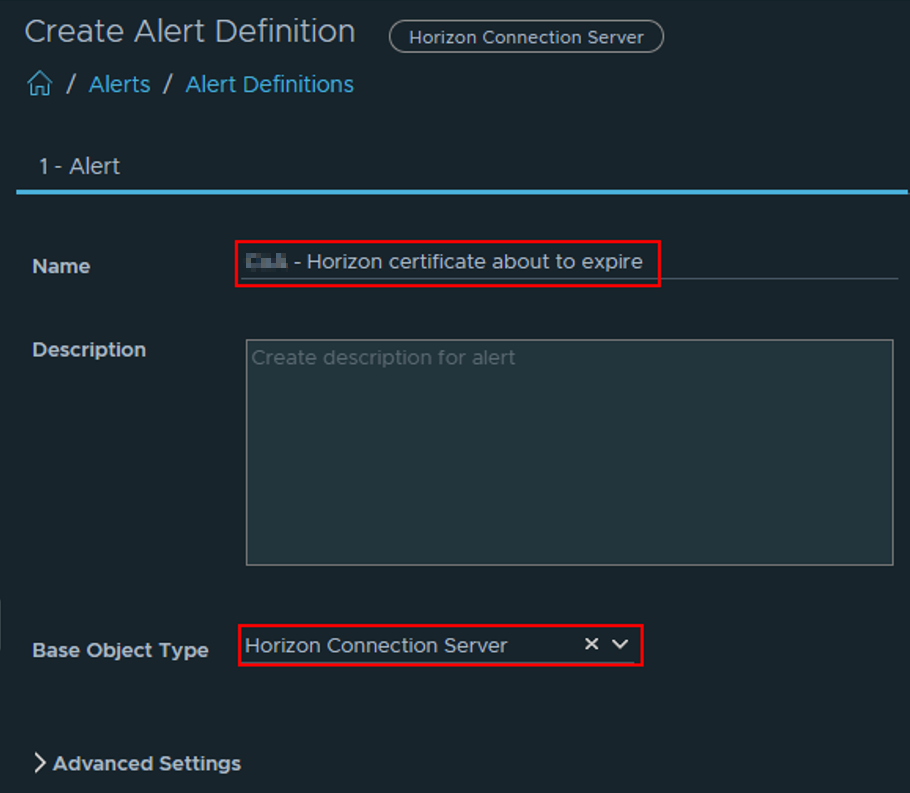Click the Description field label

(x=89, y=349)
